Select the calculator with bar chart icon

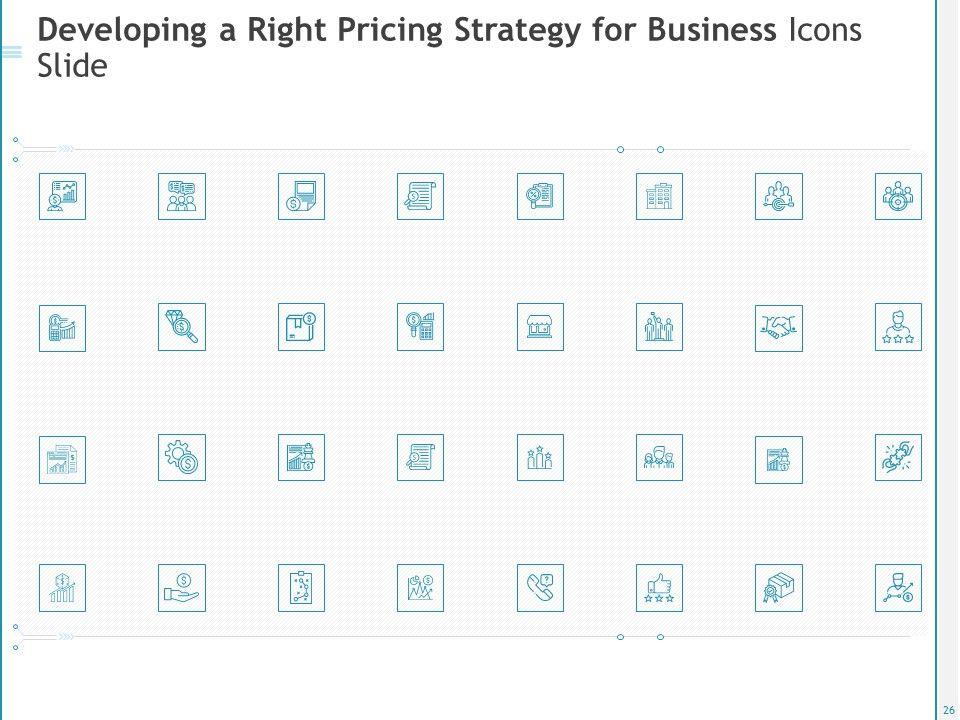[x=62, y=327]
